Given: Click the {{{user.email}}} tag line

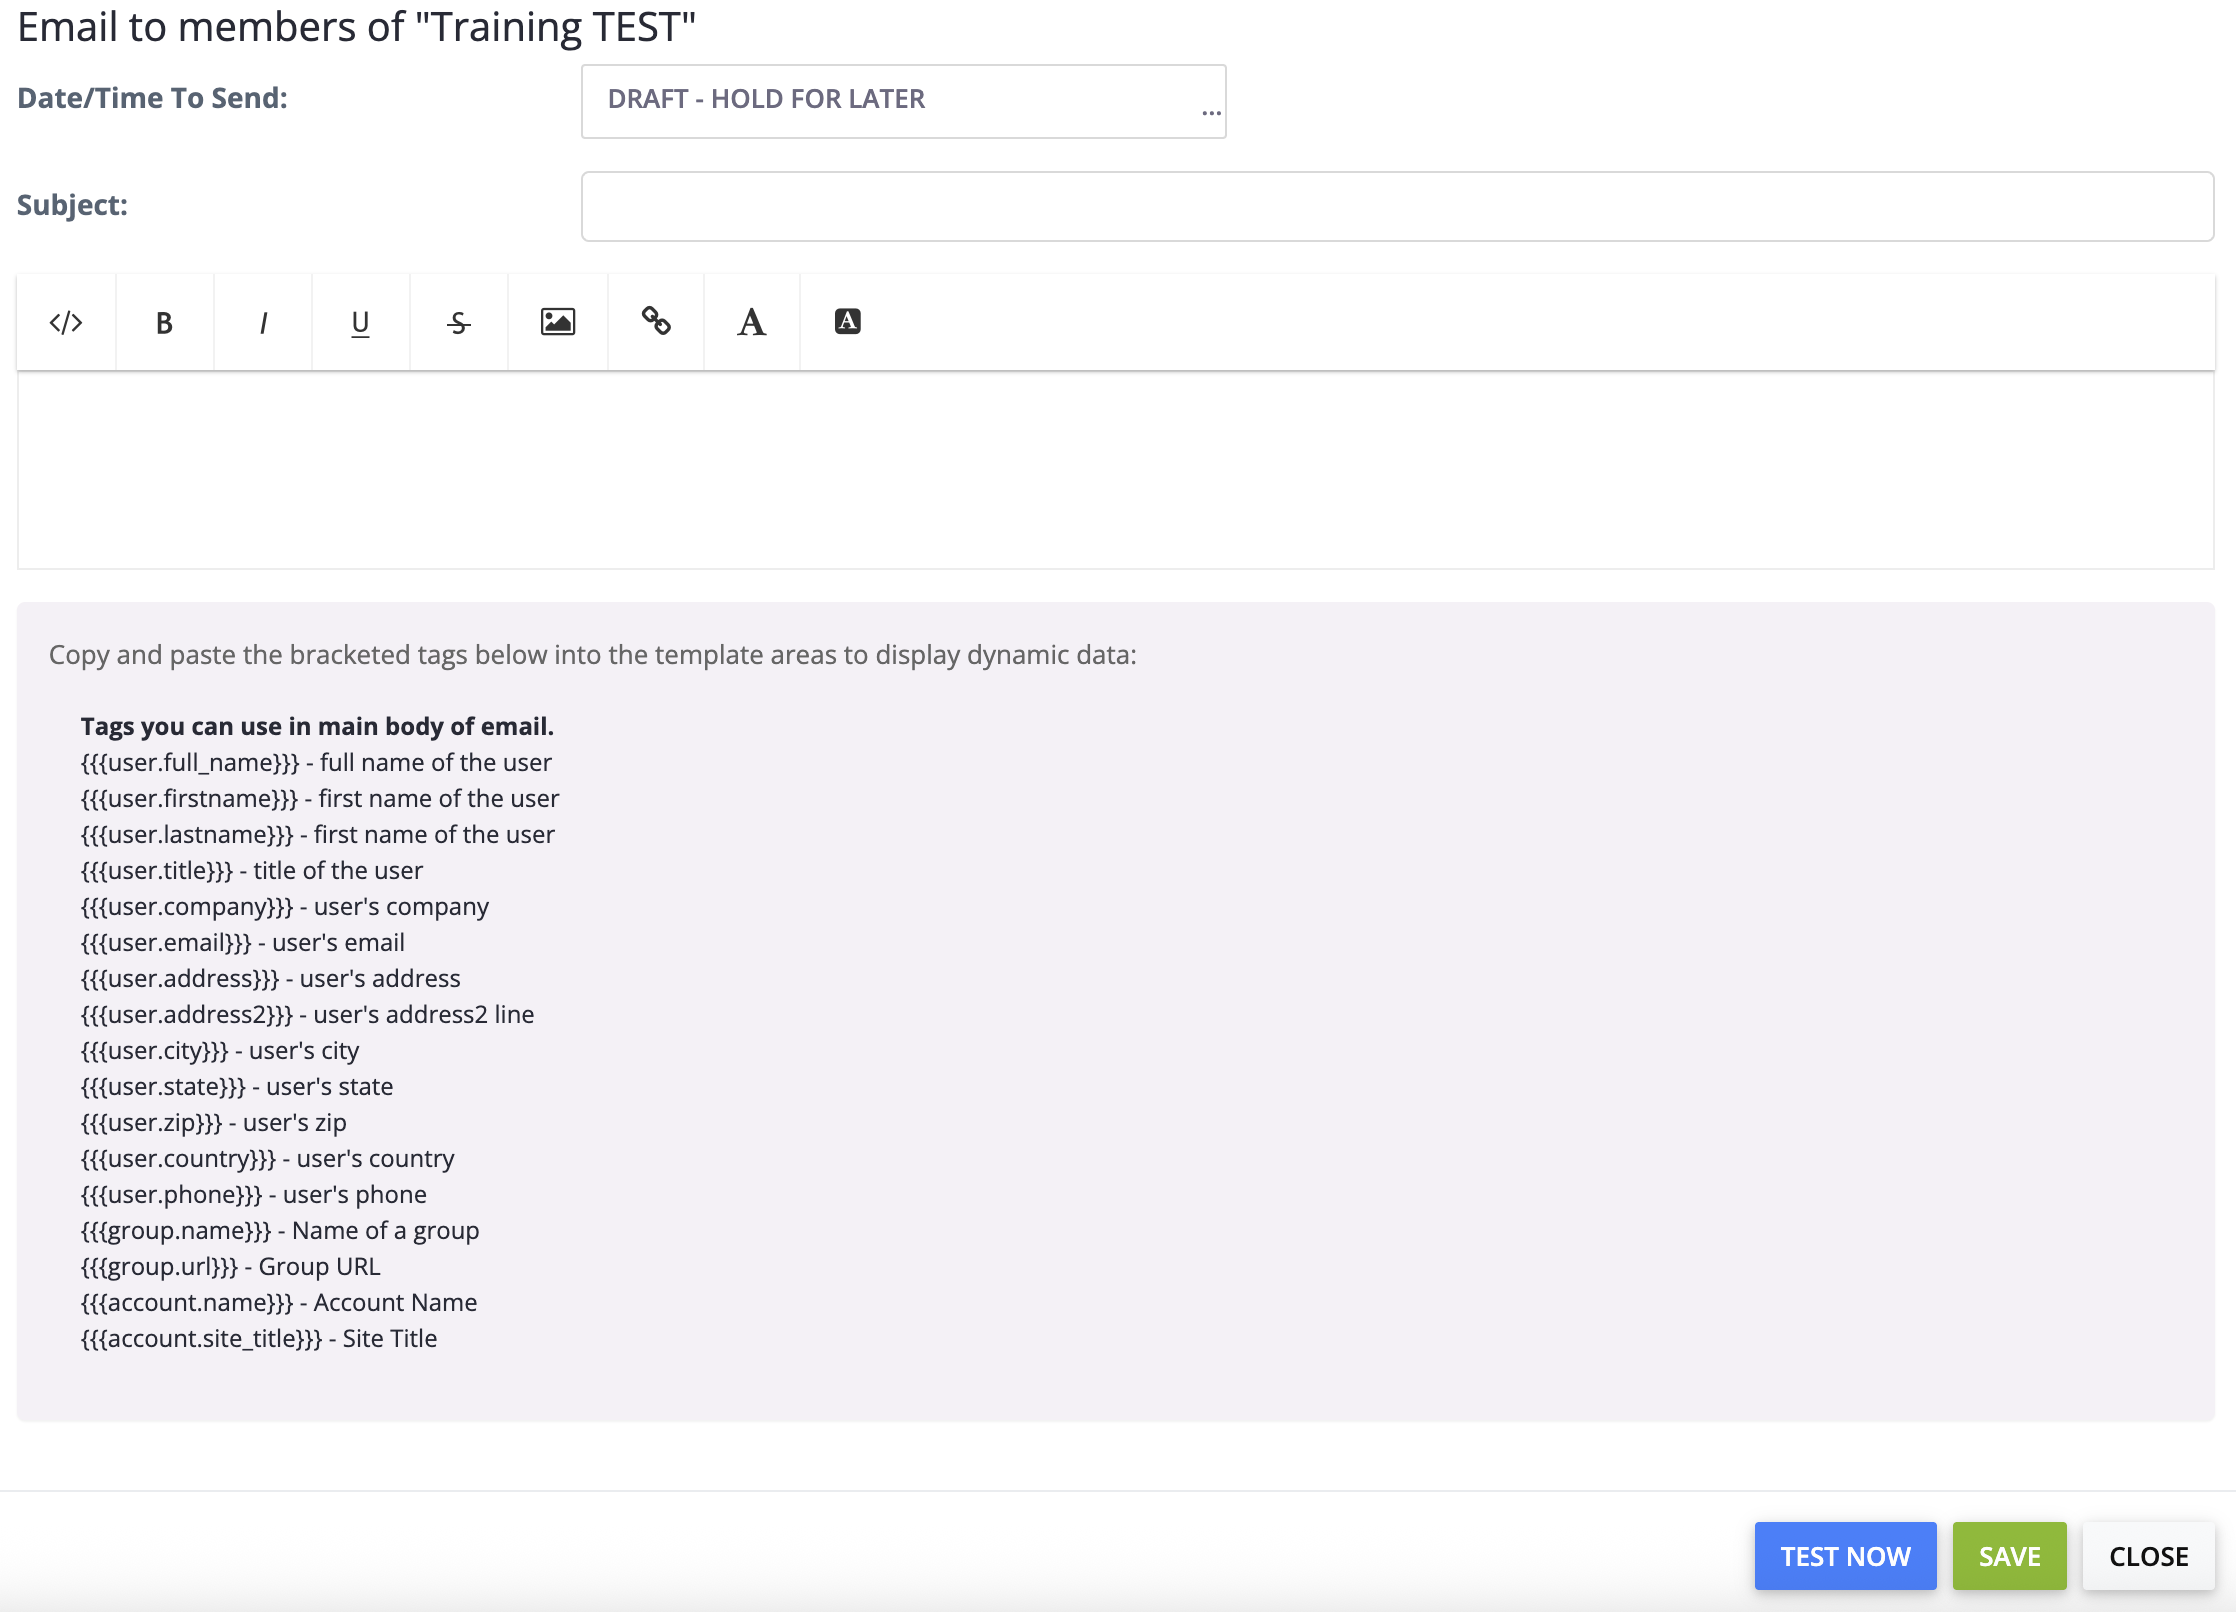Looking at the screenshot, I should [x=243, y=942].
